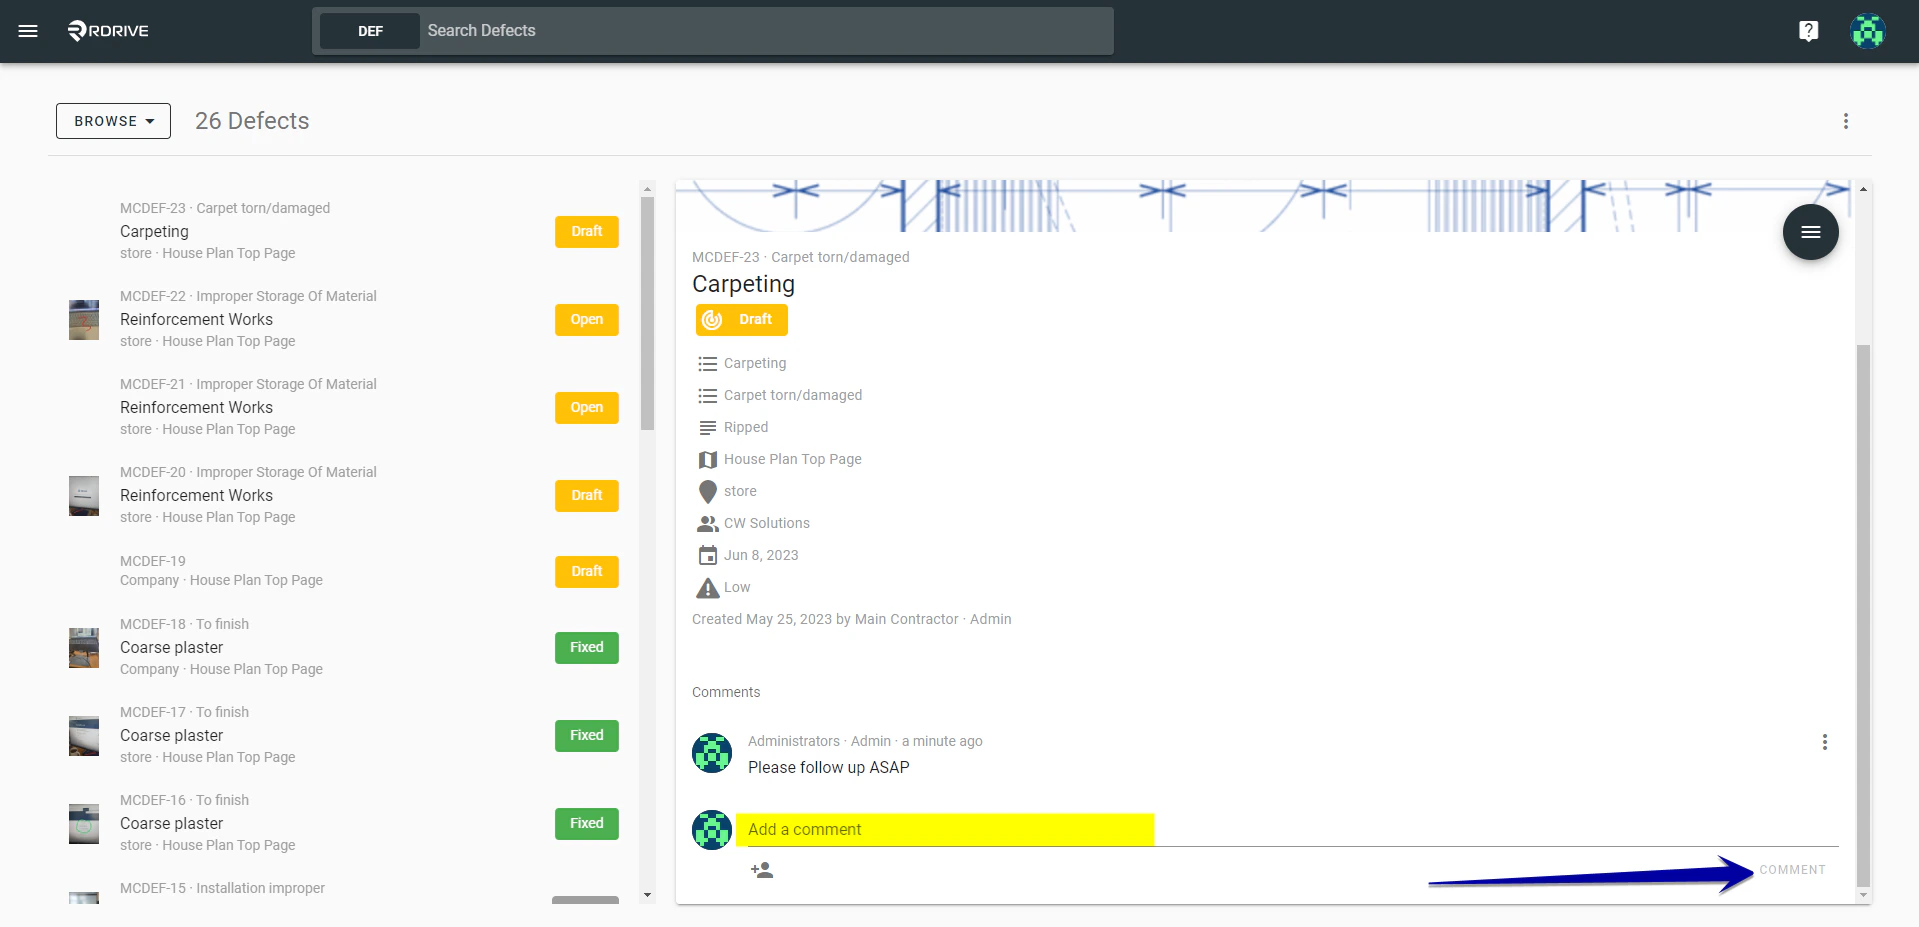Click the list icon beside Carpet torn/damaged
The height and width of the screenshot is (927, 1919).
click(707, 396)
